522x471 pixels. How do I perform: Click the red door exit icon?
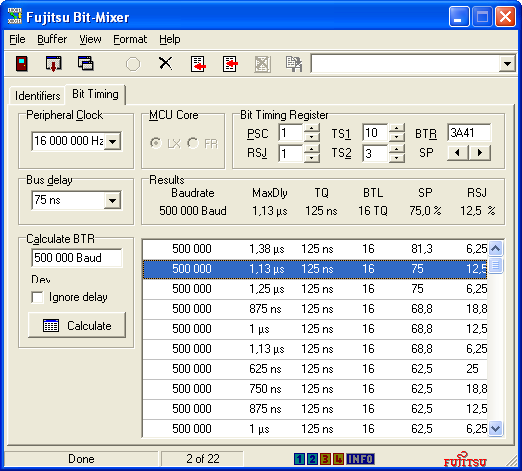[x=22, y=63]
